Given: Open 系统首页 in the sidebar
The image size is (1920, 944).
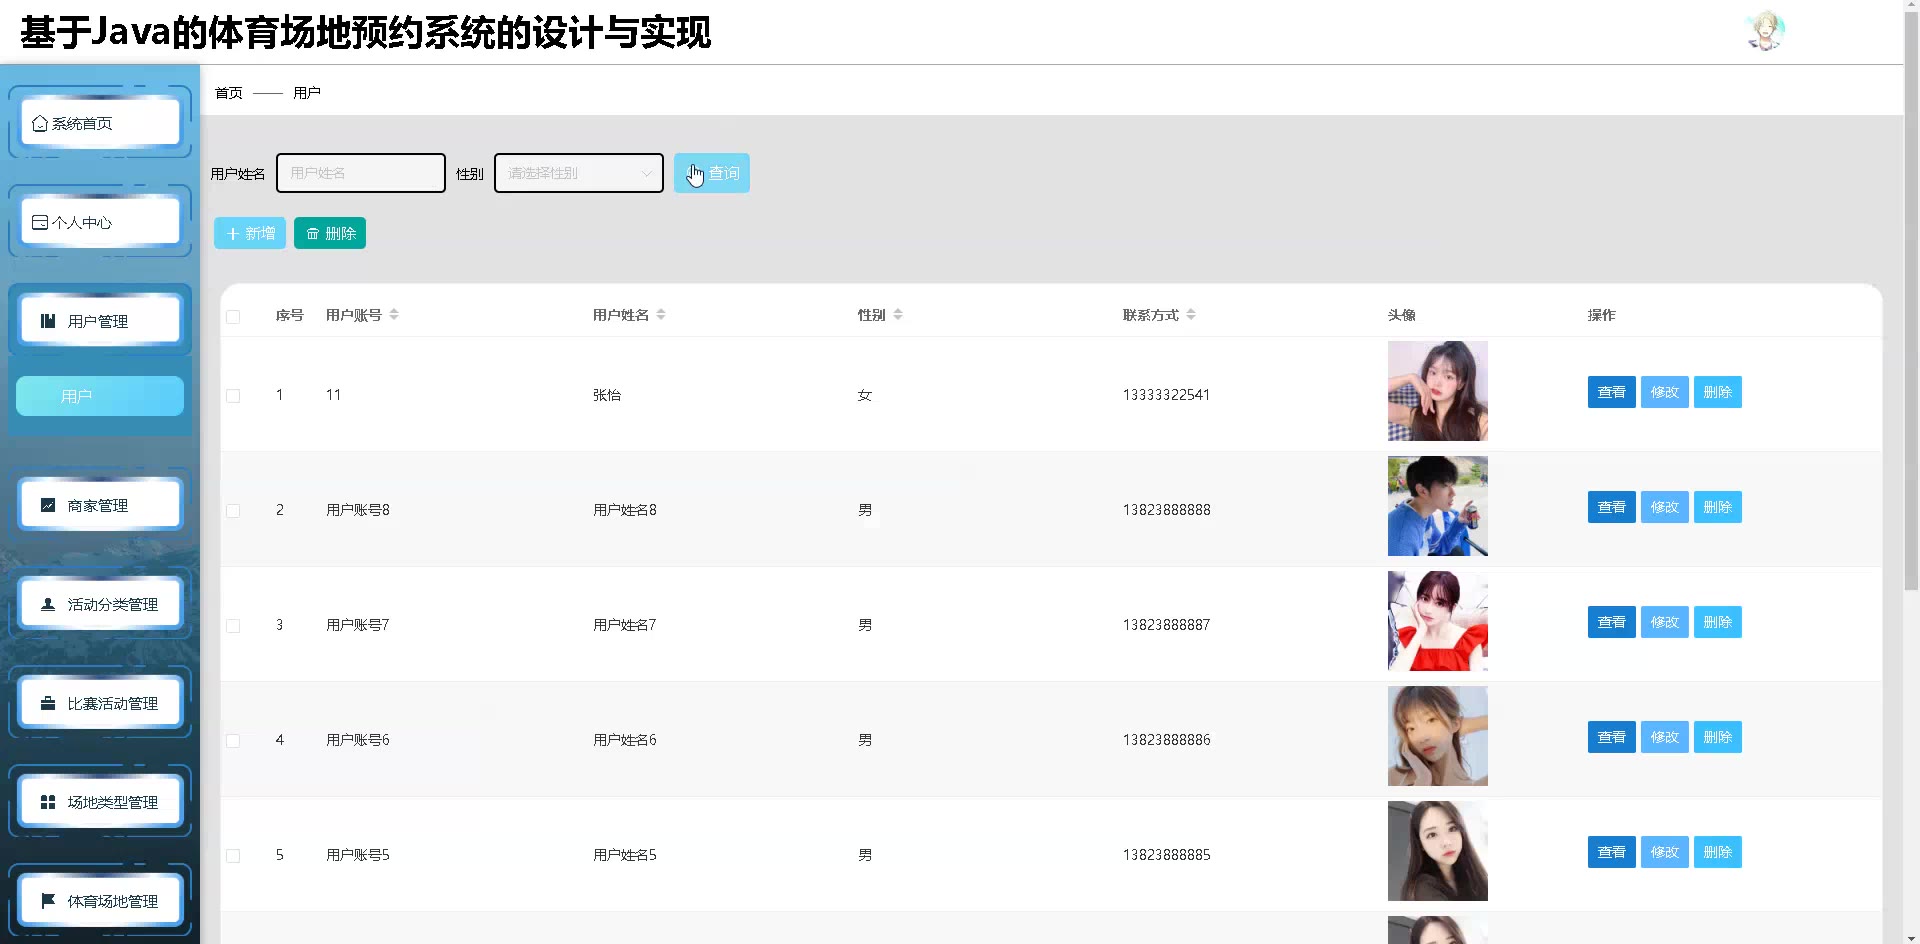Looking at the screenshot, I should [x=100, y=123].
